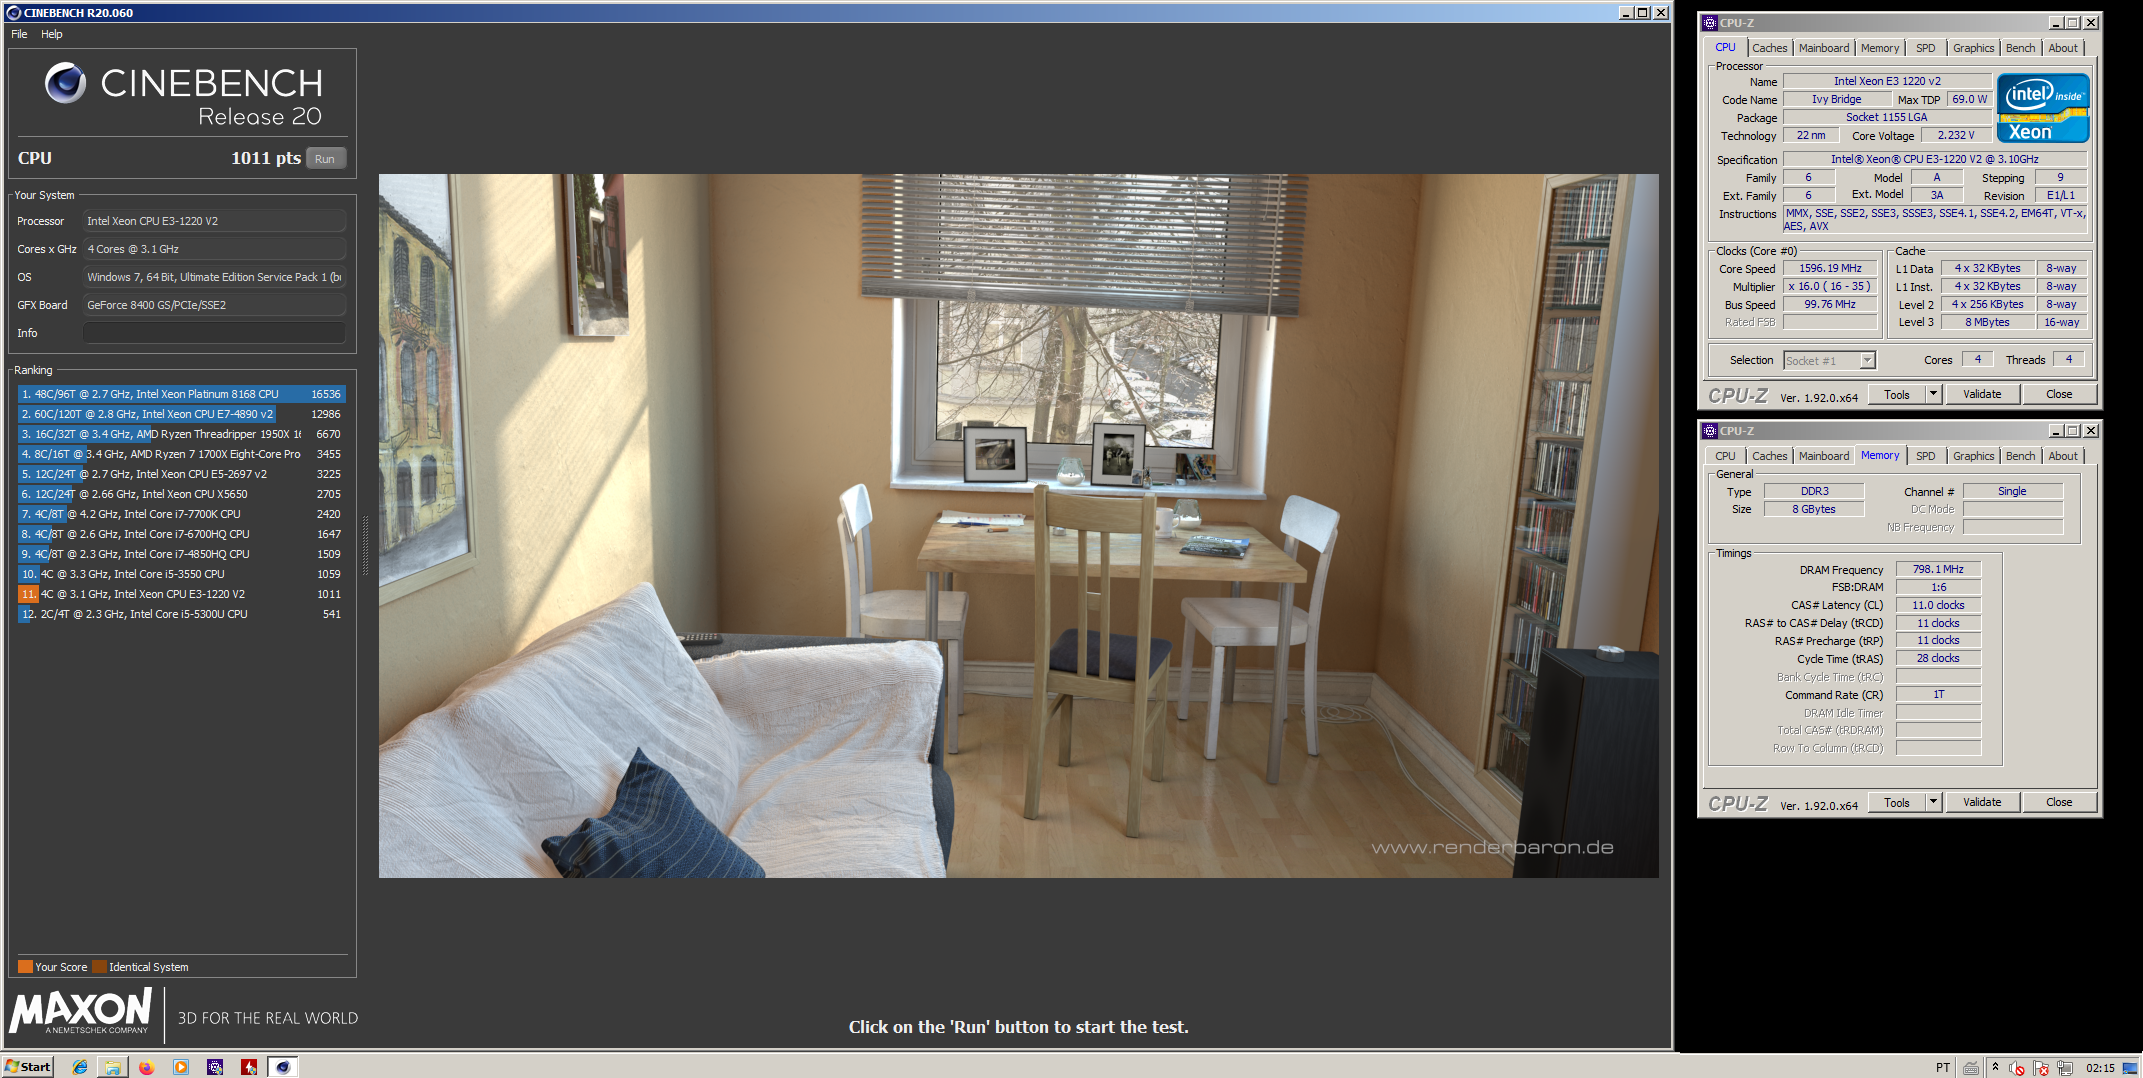Open the network tray icon
This screenshot has width=2143, height=1078.
click(x=2065, y=1068)
